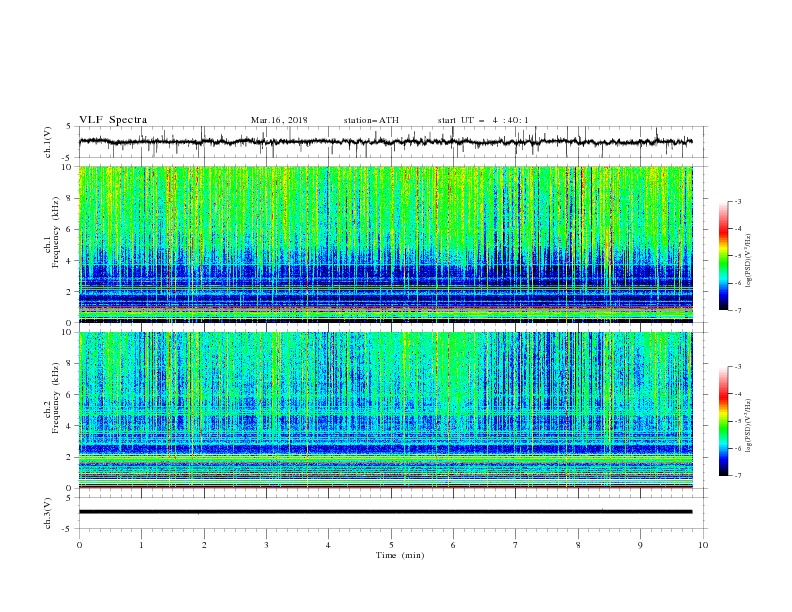Click the 'Time (min)' x-axis label
Screen dimensions: 792x612
400,555
